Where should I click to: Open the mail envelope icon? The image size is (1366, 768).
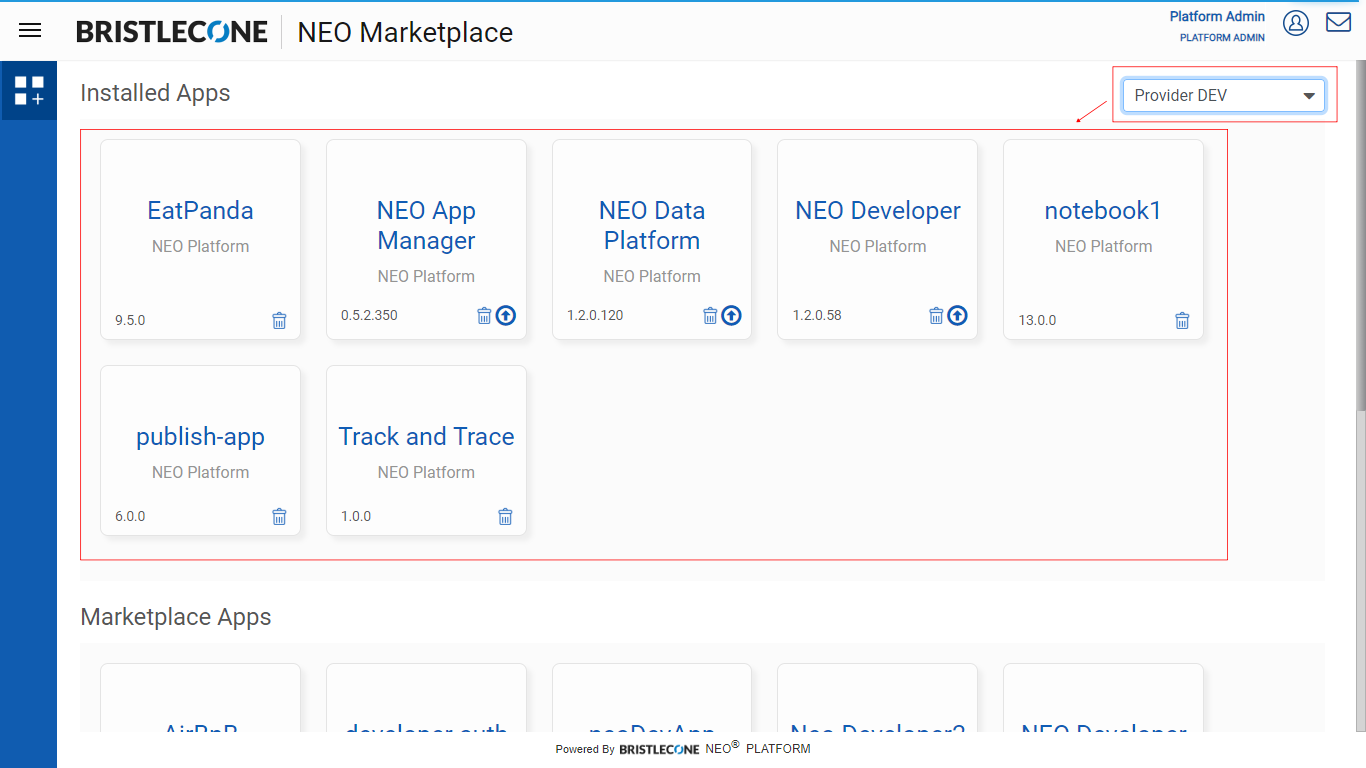1338,22
